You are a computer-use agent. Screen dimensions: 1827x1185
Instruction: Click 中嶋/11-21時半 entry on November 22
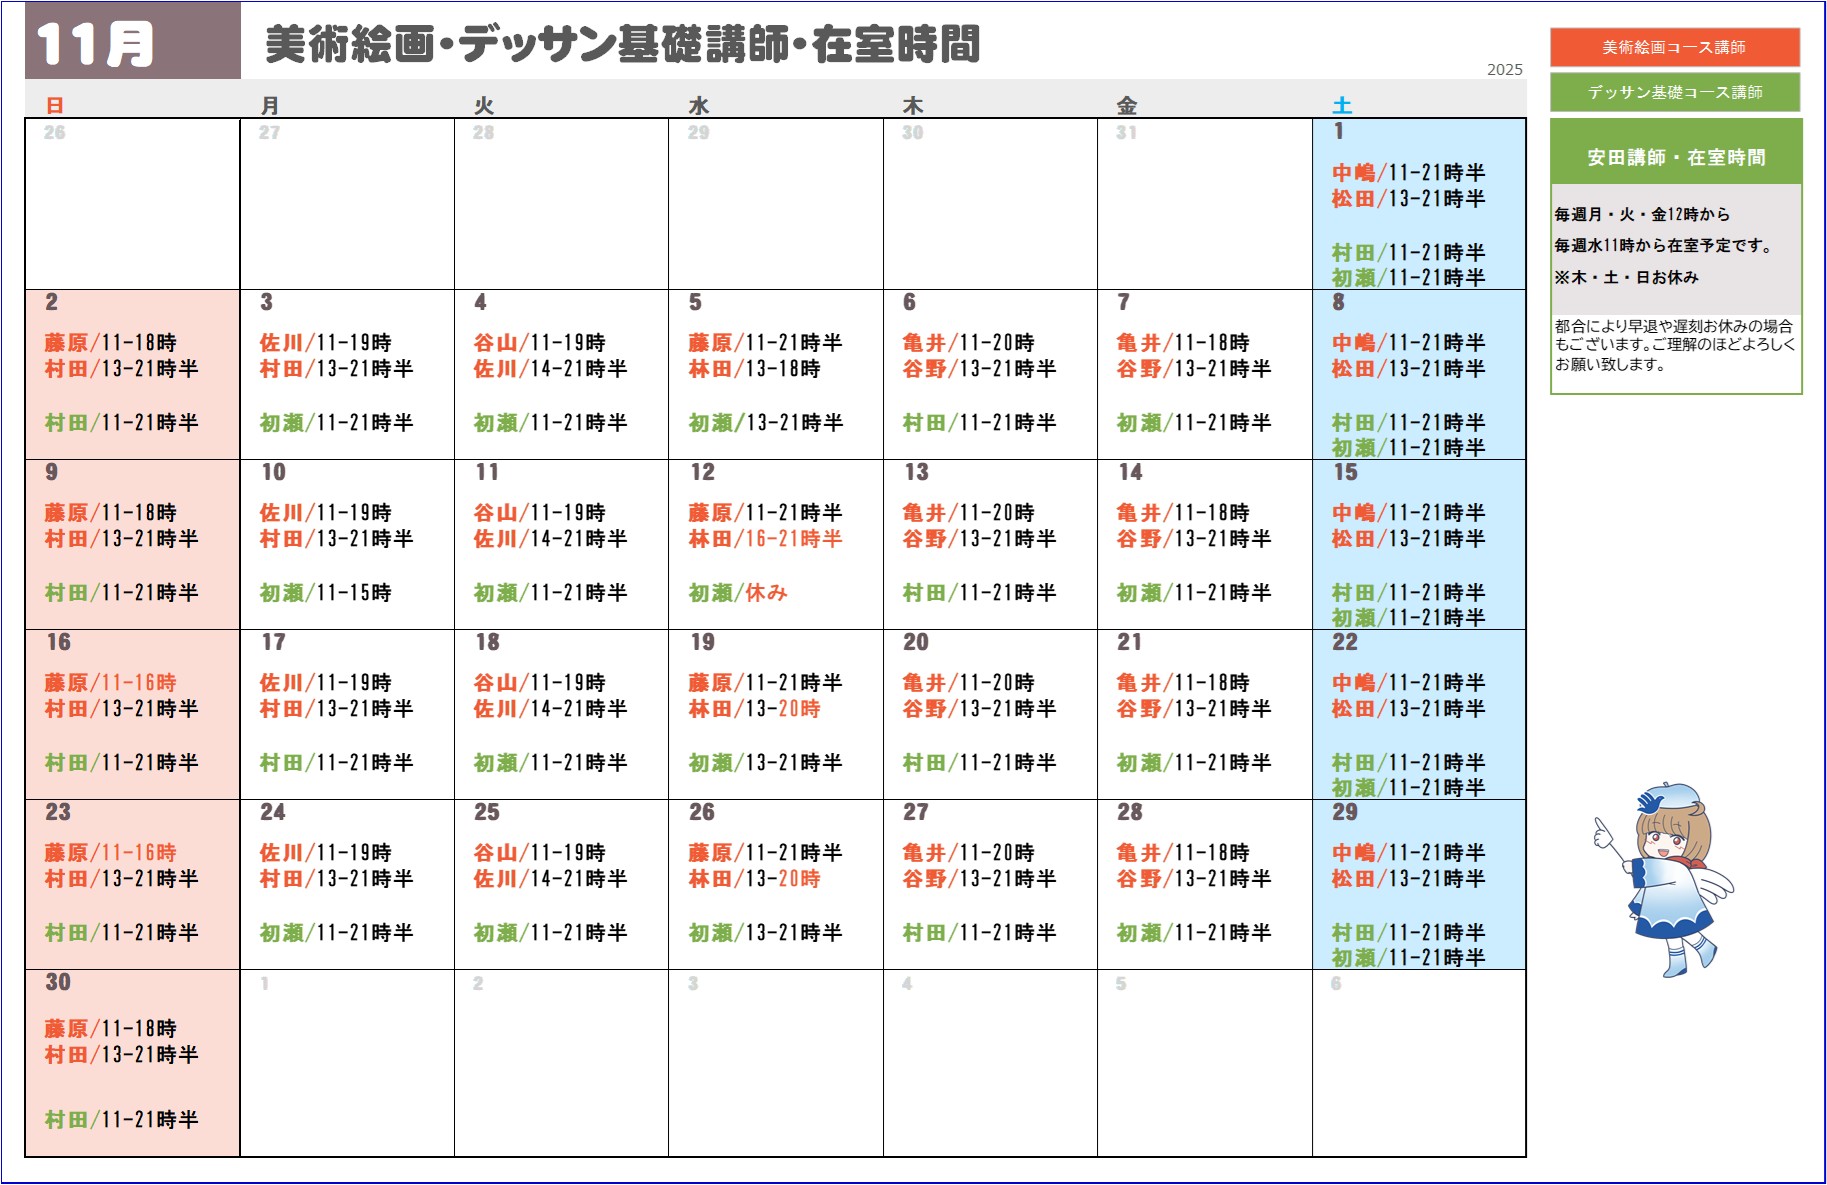(1407, 683)
